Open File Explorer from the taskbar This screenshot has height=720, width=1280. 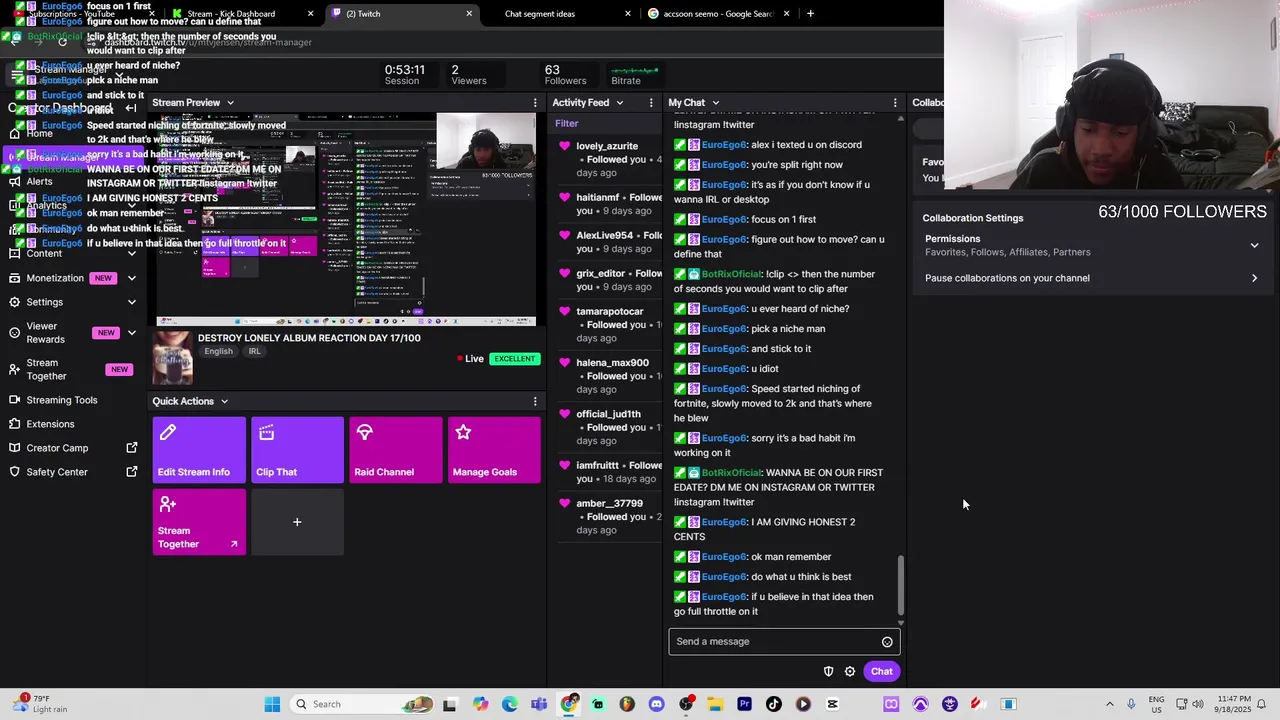tap(715, 704)
